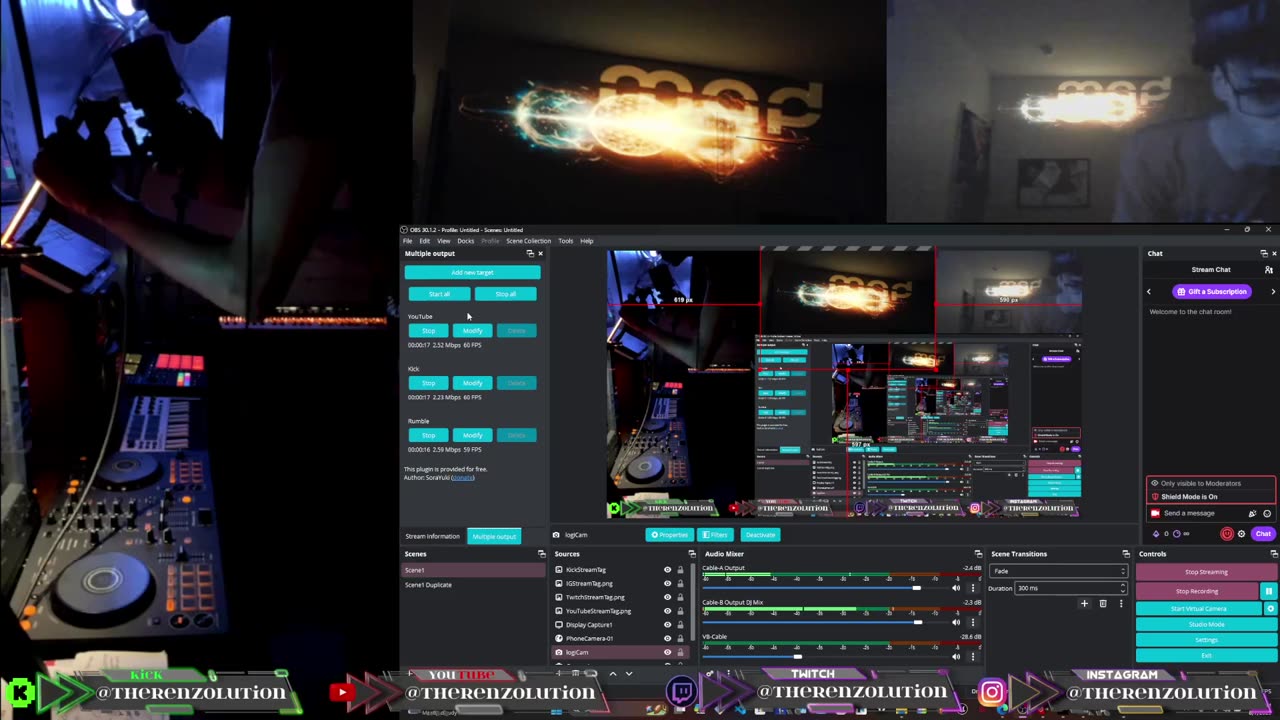Hide the TwitchStreamTag.png source
The image size is (1280, 720).
click(667, 597)
